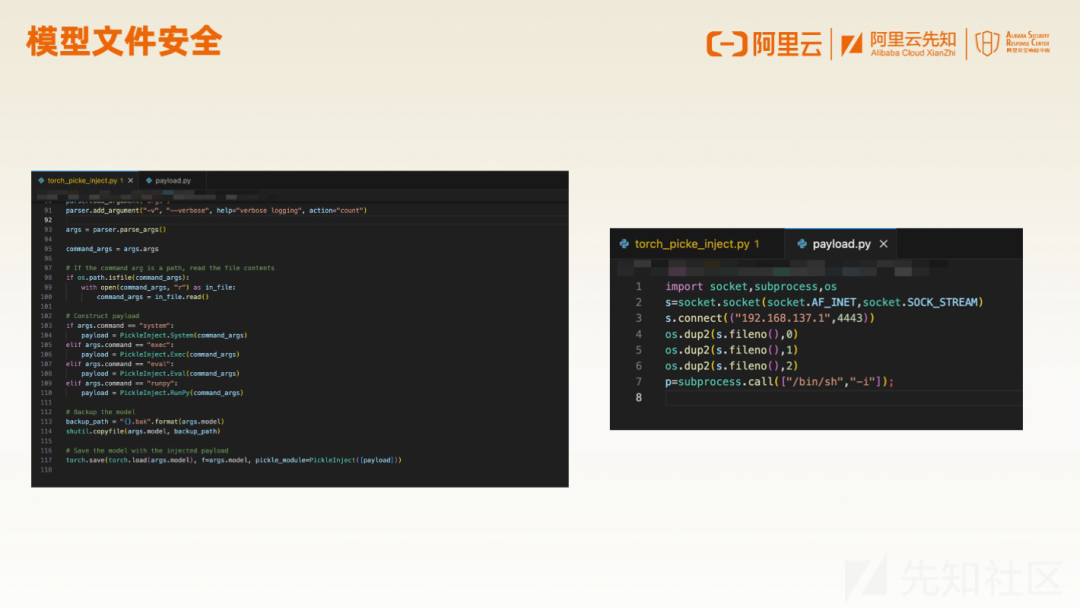Click comment 'Save the model with the injected payload'
This screenshot has width=1080, height=608.
(147, 450)
